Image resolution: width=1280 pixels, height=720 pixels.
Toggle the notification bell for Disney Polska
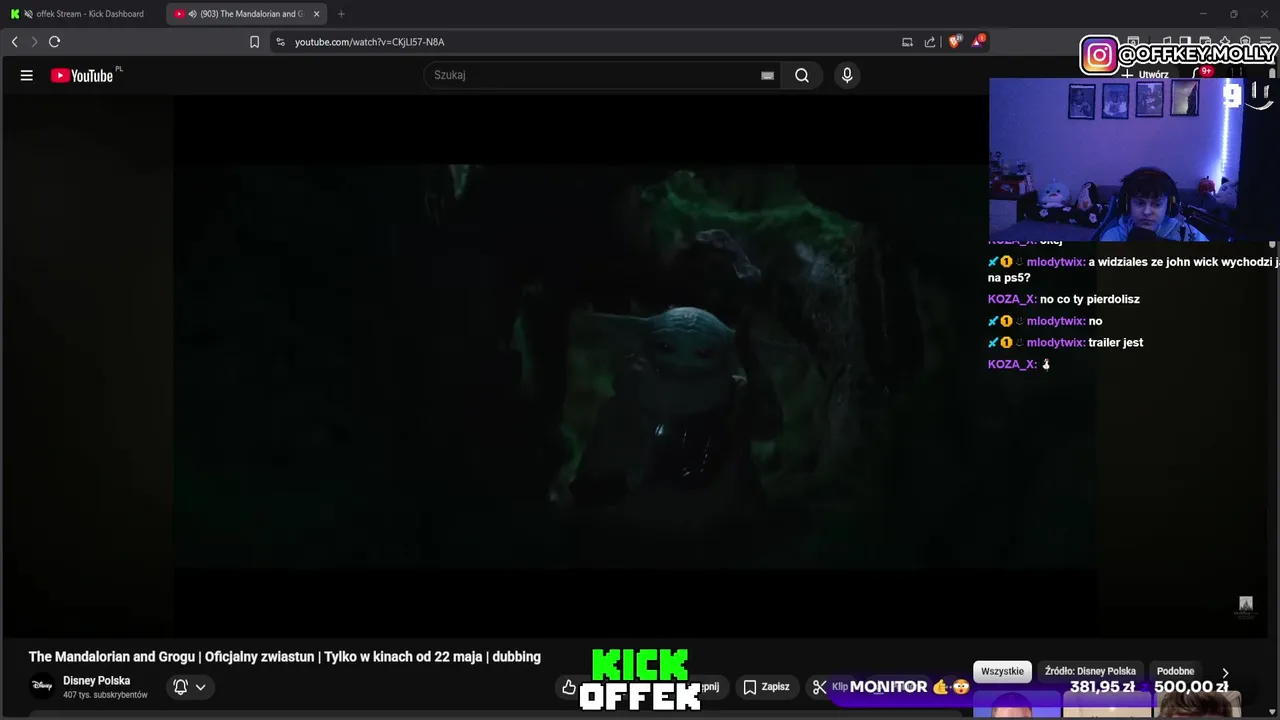click(189, 687)
